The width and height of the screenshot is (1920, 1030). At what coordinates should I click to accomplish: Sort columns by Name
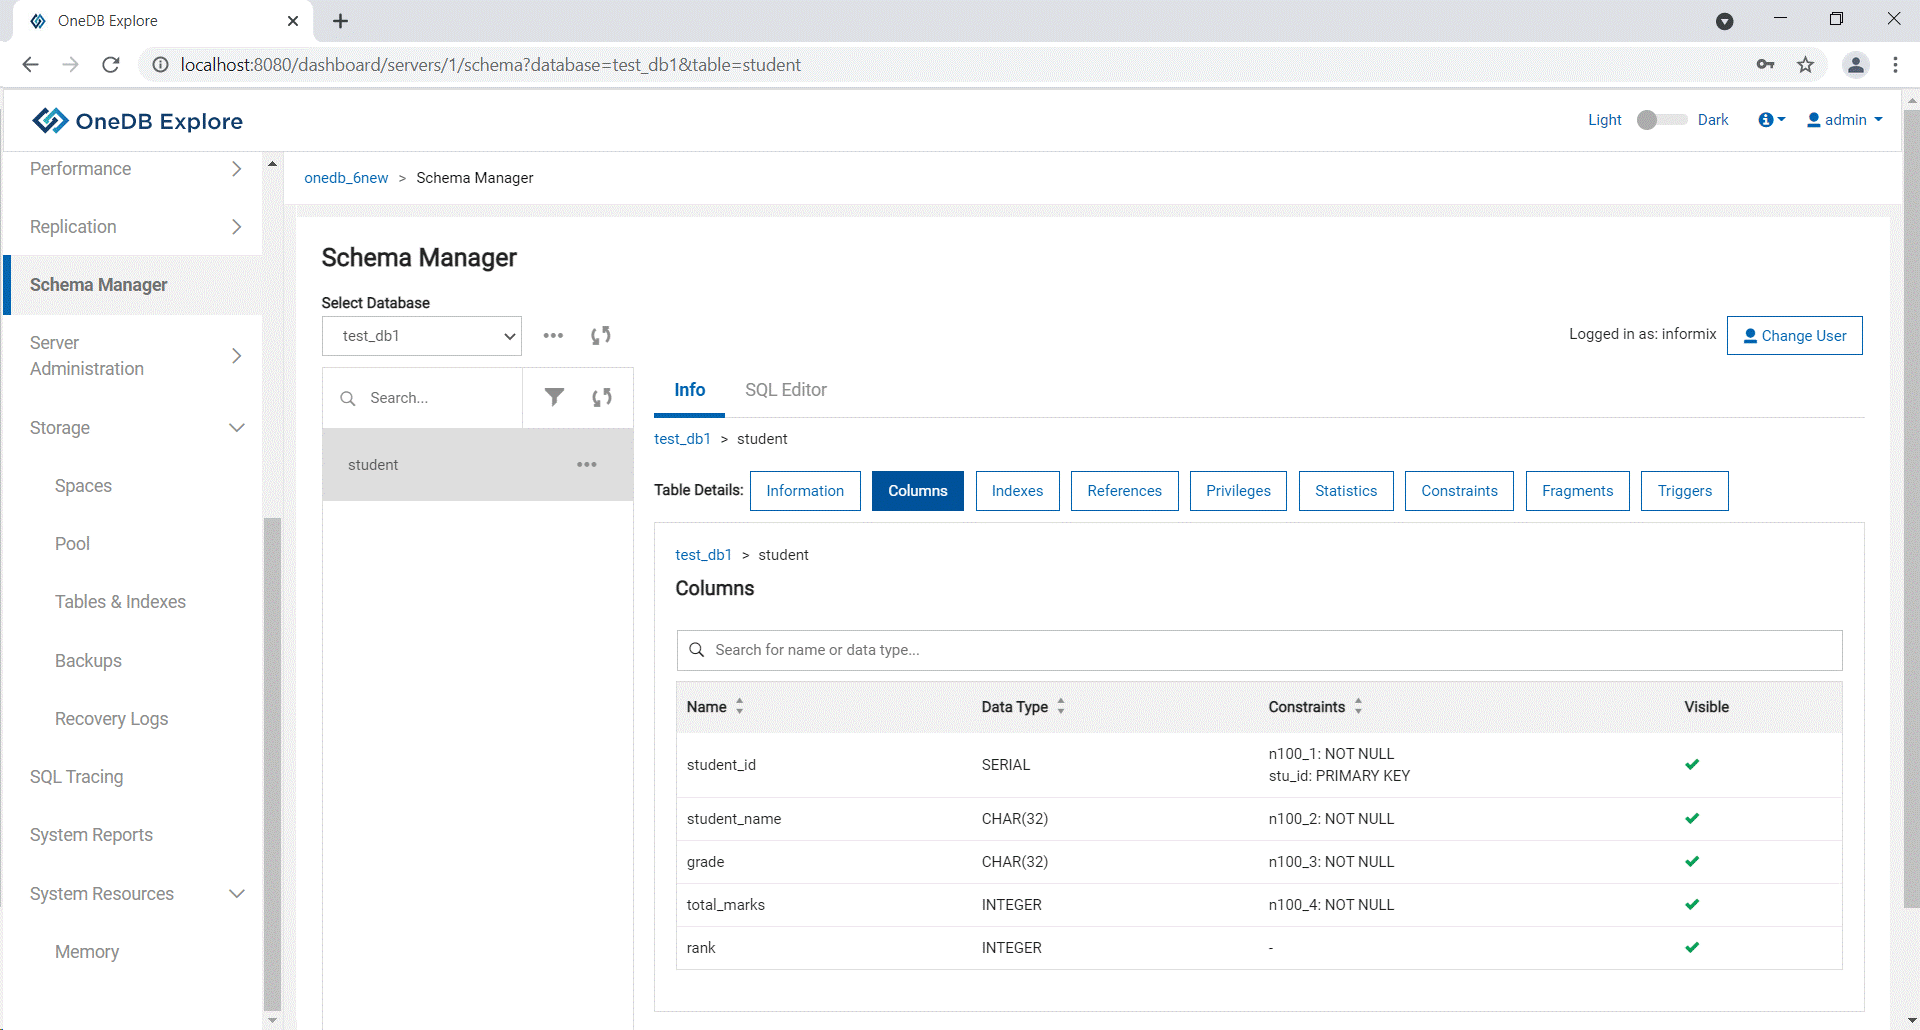[739, 706]
